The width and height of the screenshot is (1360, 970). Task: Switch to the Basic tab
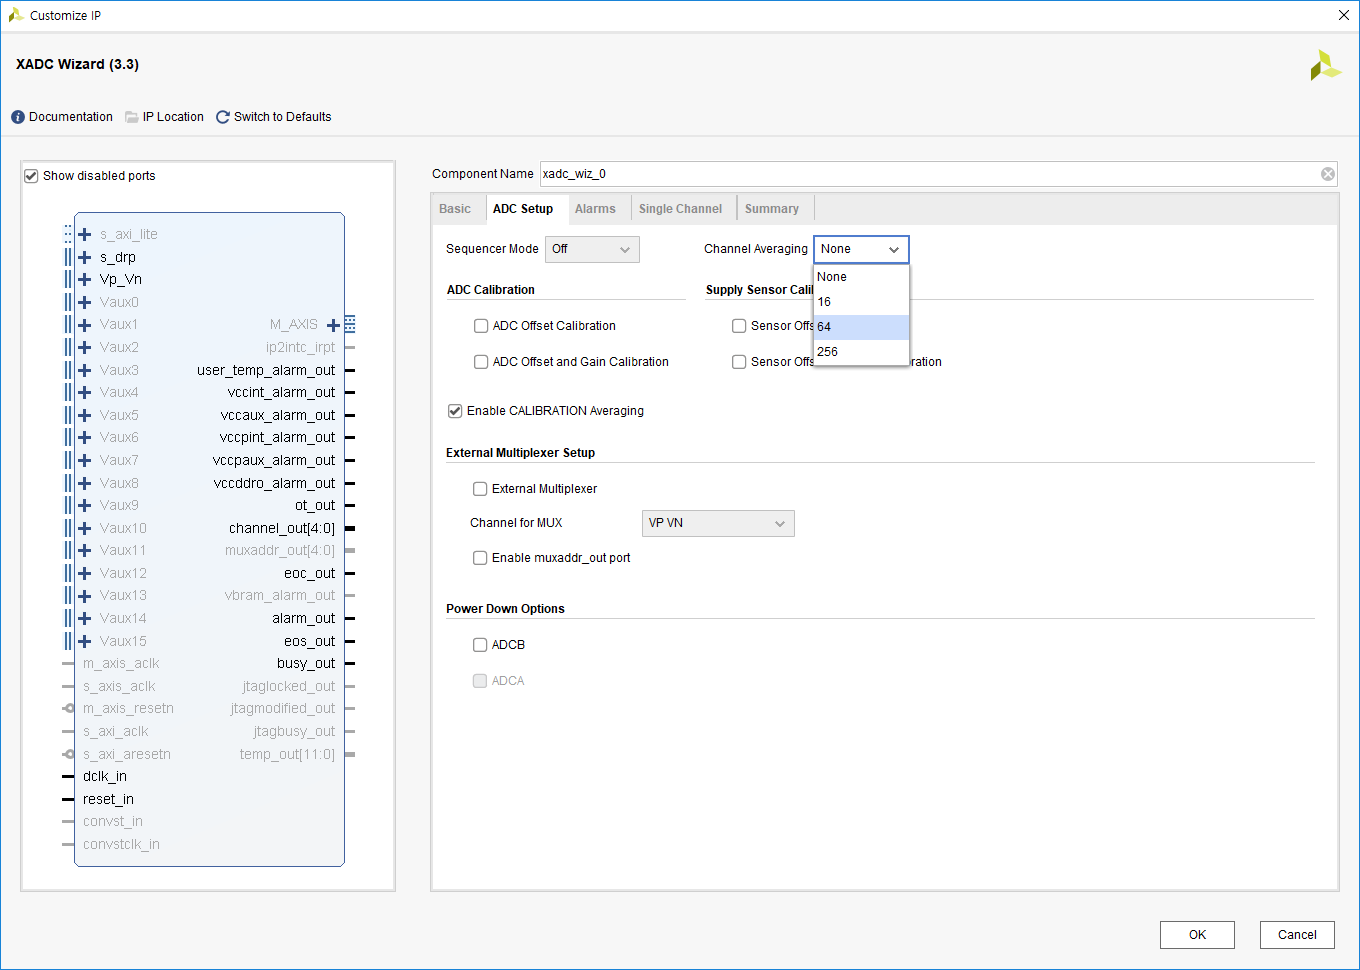(x=455, y=209)
